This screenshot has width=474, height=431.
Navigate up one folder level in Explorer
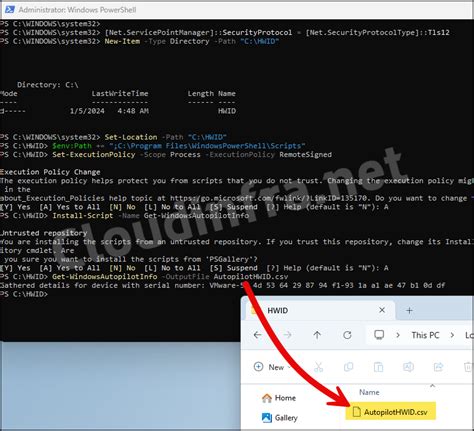click(317, 335)
